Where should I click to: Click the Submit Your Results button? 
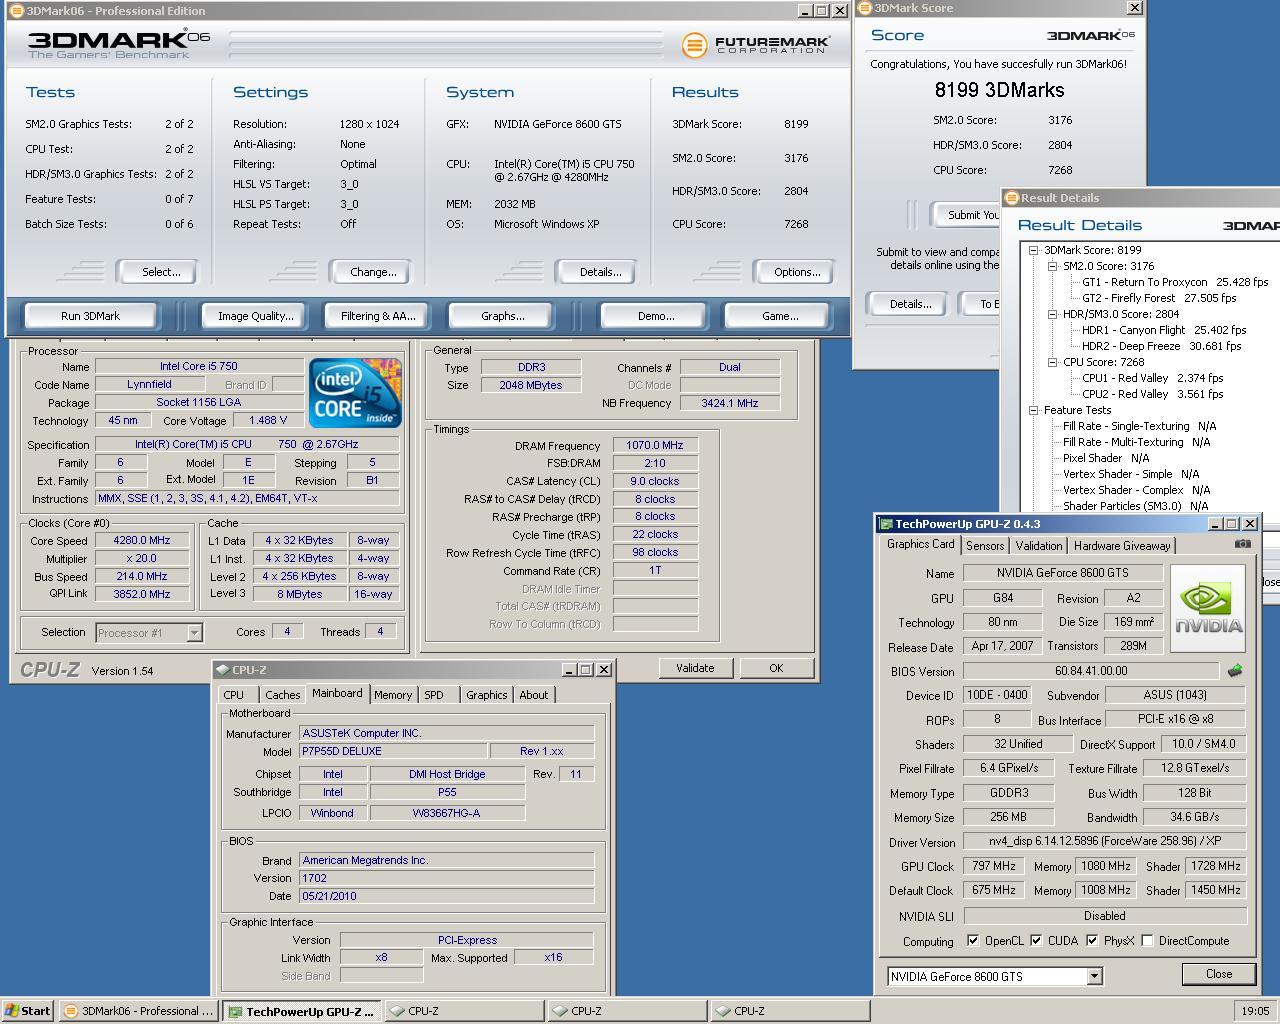tap(967, 215)
